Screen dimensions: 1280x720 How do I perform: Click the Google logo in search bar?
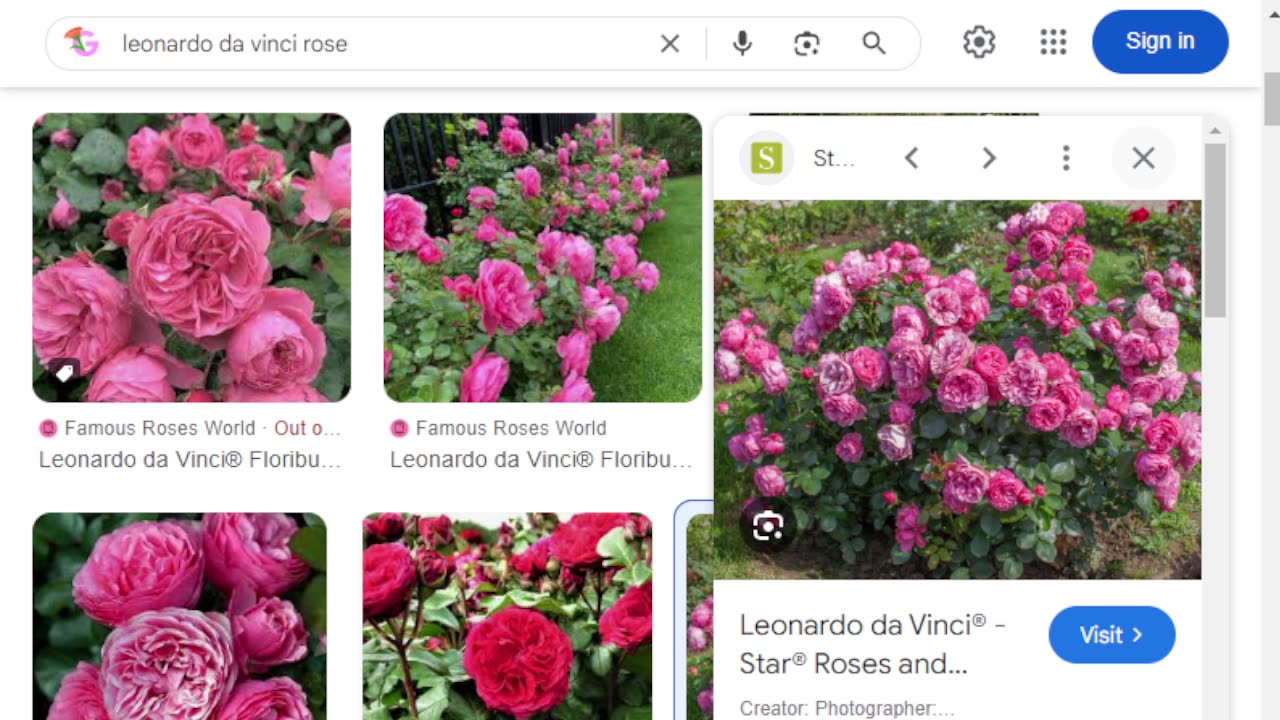(x=81, y=42)
